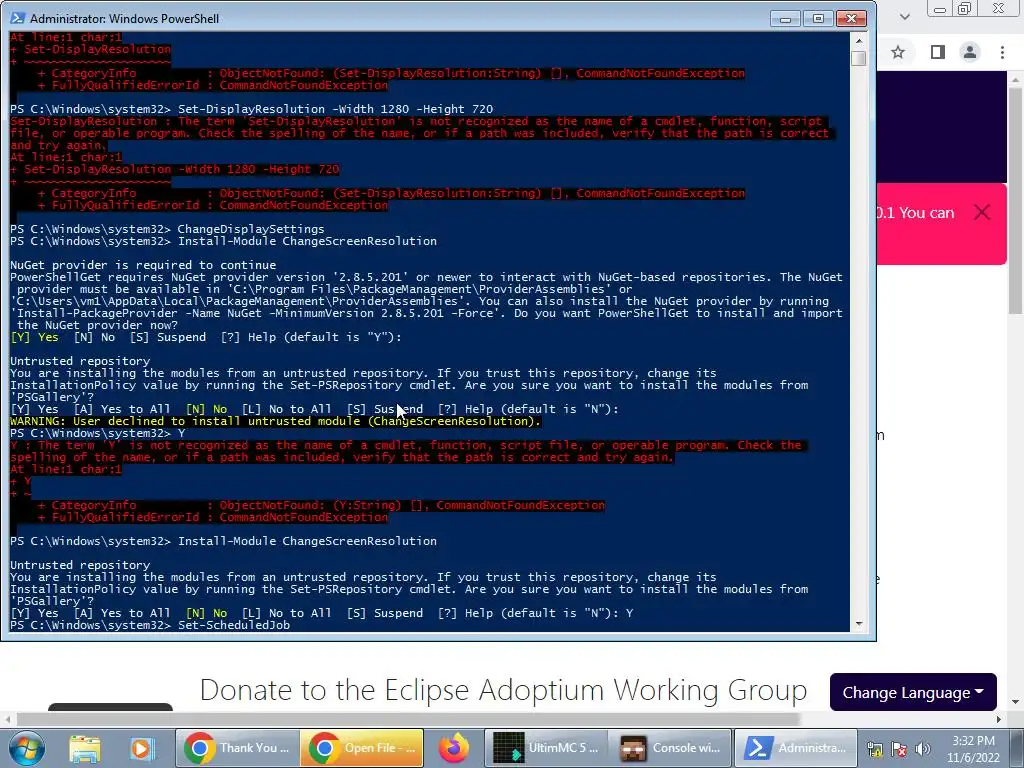Viewport: 1024px width, 768px height.
Task: Click the first 'Untrusted repository' heading text
Action: pos(80,361)
